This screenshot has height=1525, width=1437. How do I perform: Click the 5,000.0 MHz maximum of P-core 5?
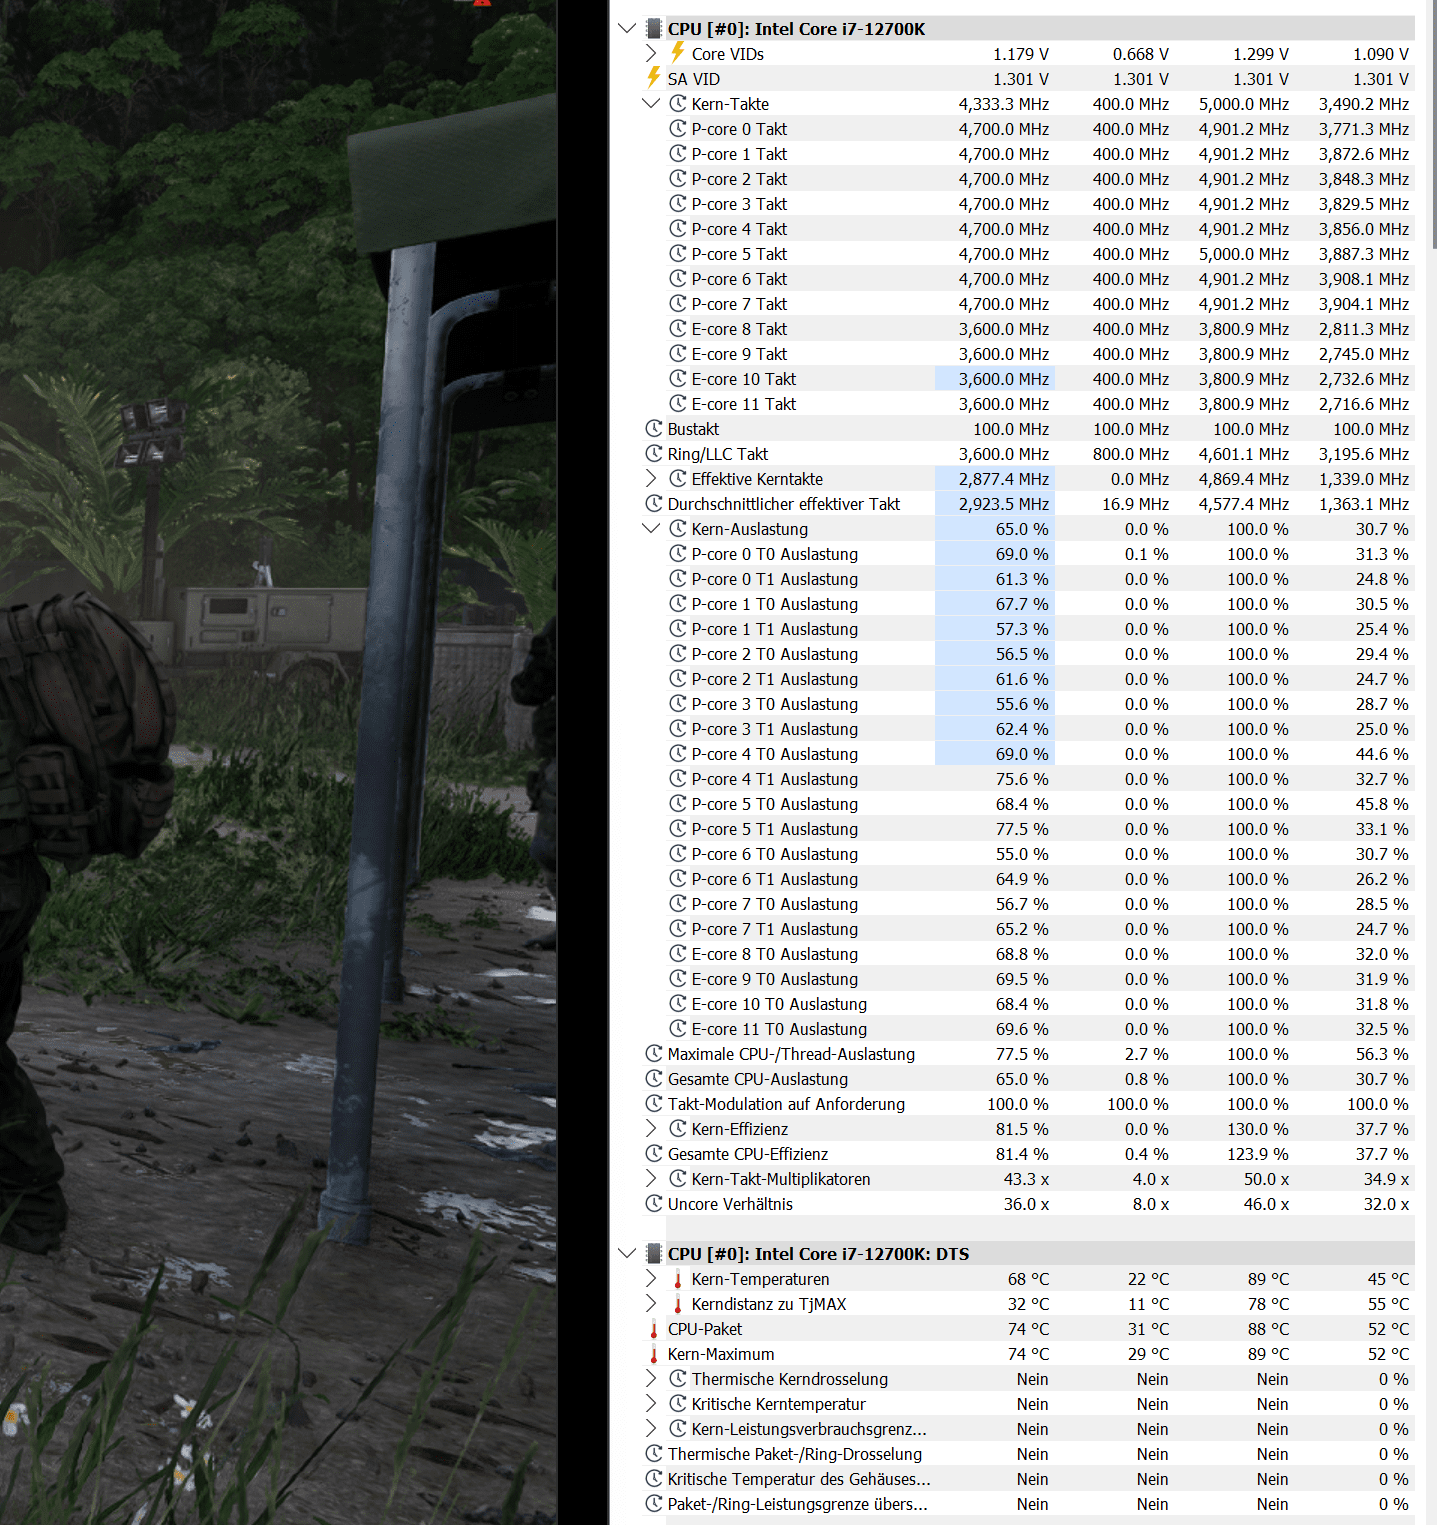click(1244, 254)
